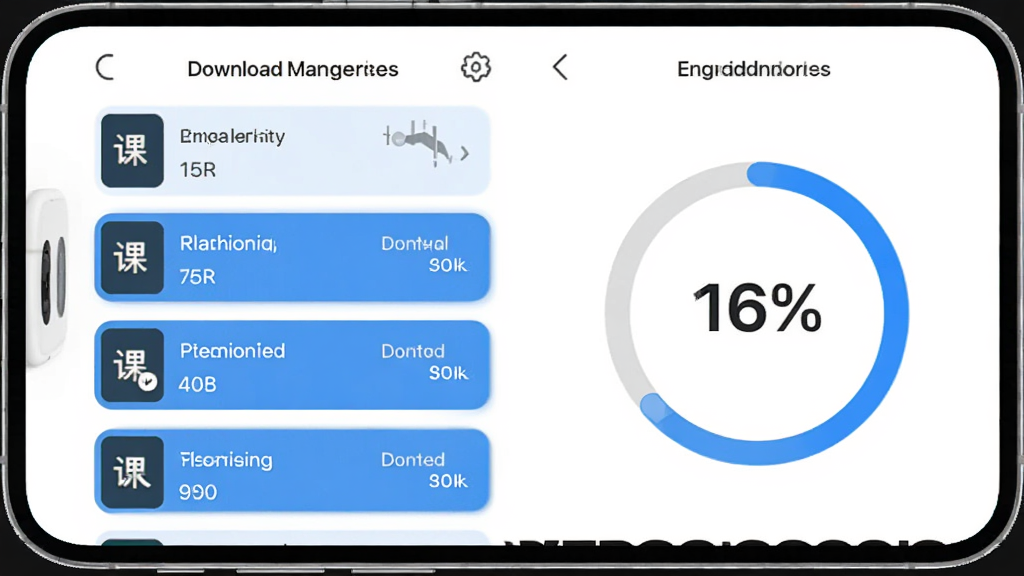Tap the course icon in the Rlathioniq row
The height and width of the screenshot is (576, 1024).
[x=132, y=257]
